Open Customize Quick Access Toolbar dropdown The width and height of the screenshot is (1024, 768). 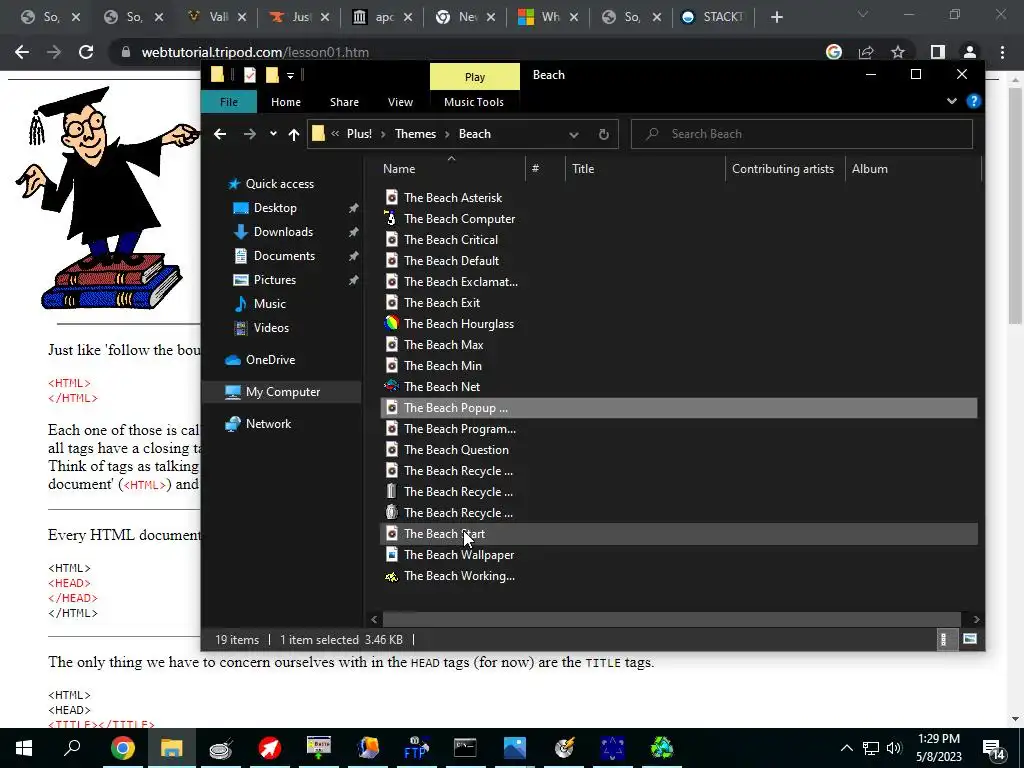(291, 76)
